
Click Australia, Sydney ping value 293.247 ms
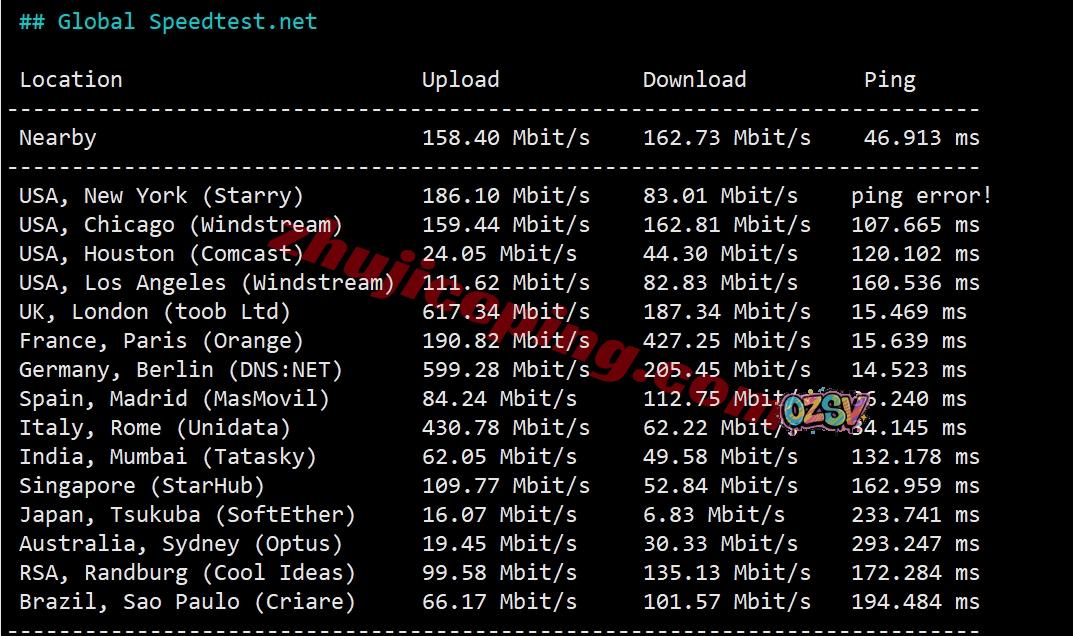tap(915, 544)
